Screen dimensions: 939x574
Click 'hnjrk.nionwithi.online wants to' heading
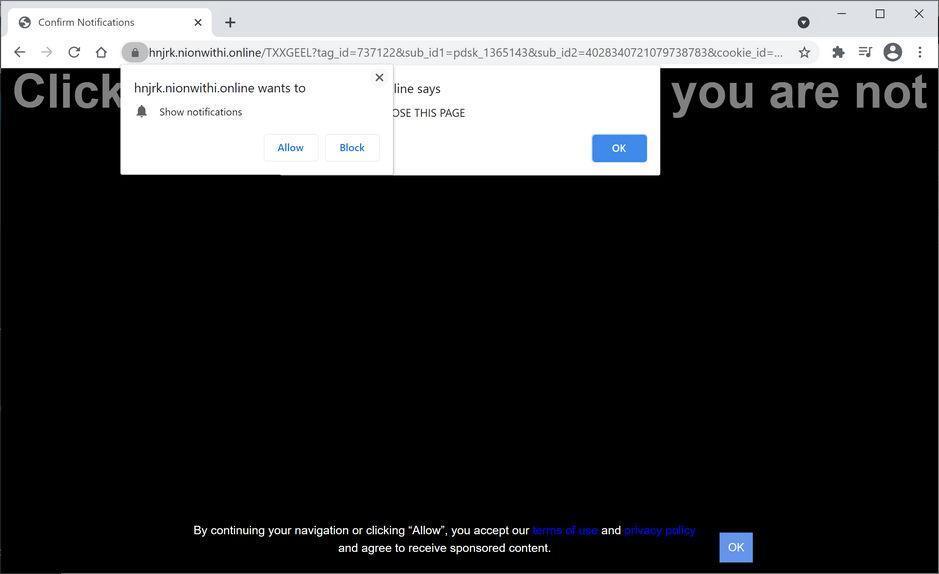[x=220, y=88]
